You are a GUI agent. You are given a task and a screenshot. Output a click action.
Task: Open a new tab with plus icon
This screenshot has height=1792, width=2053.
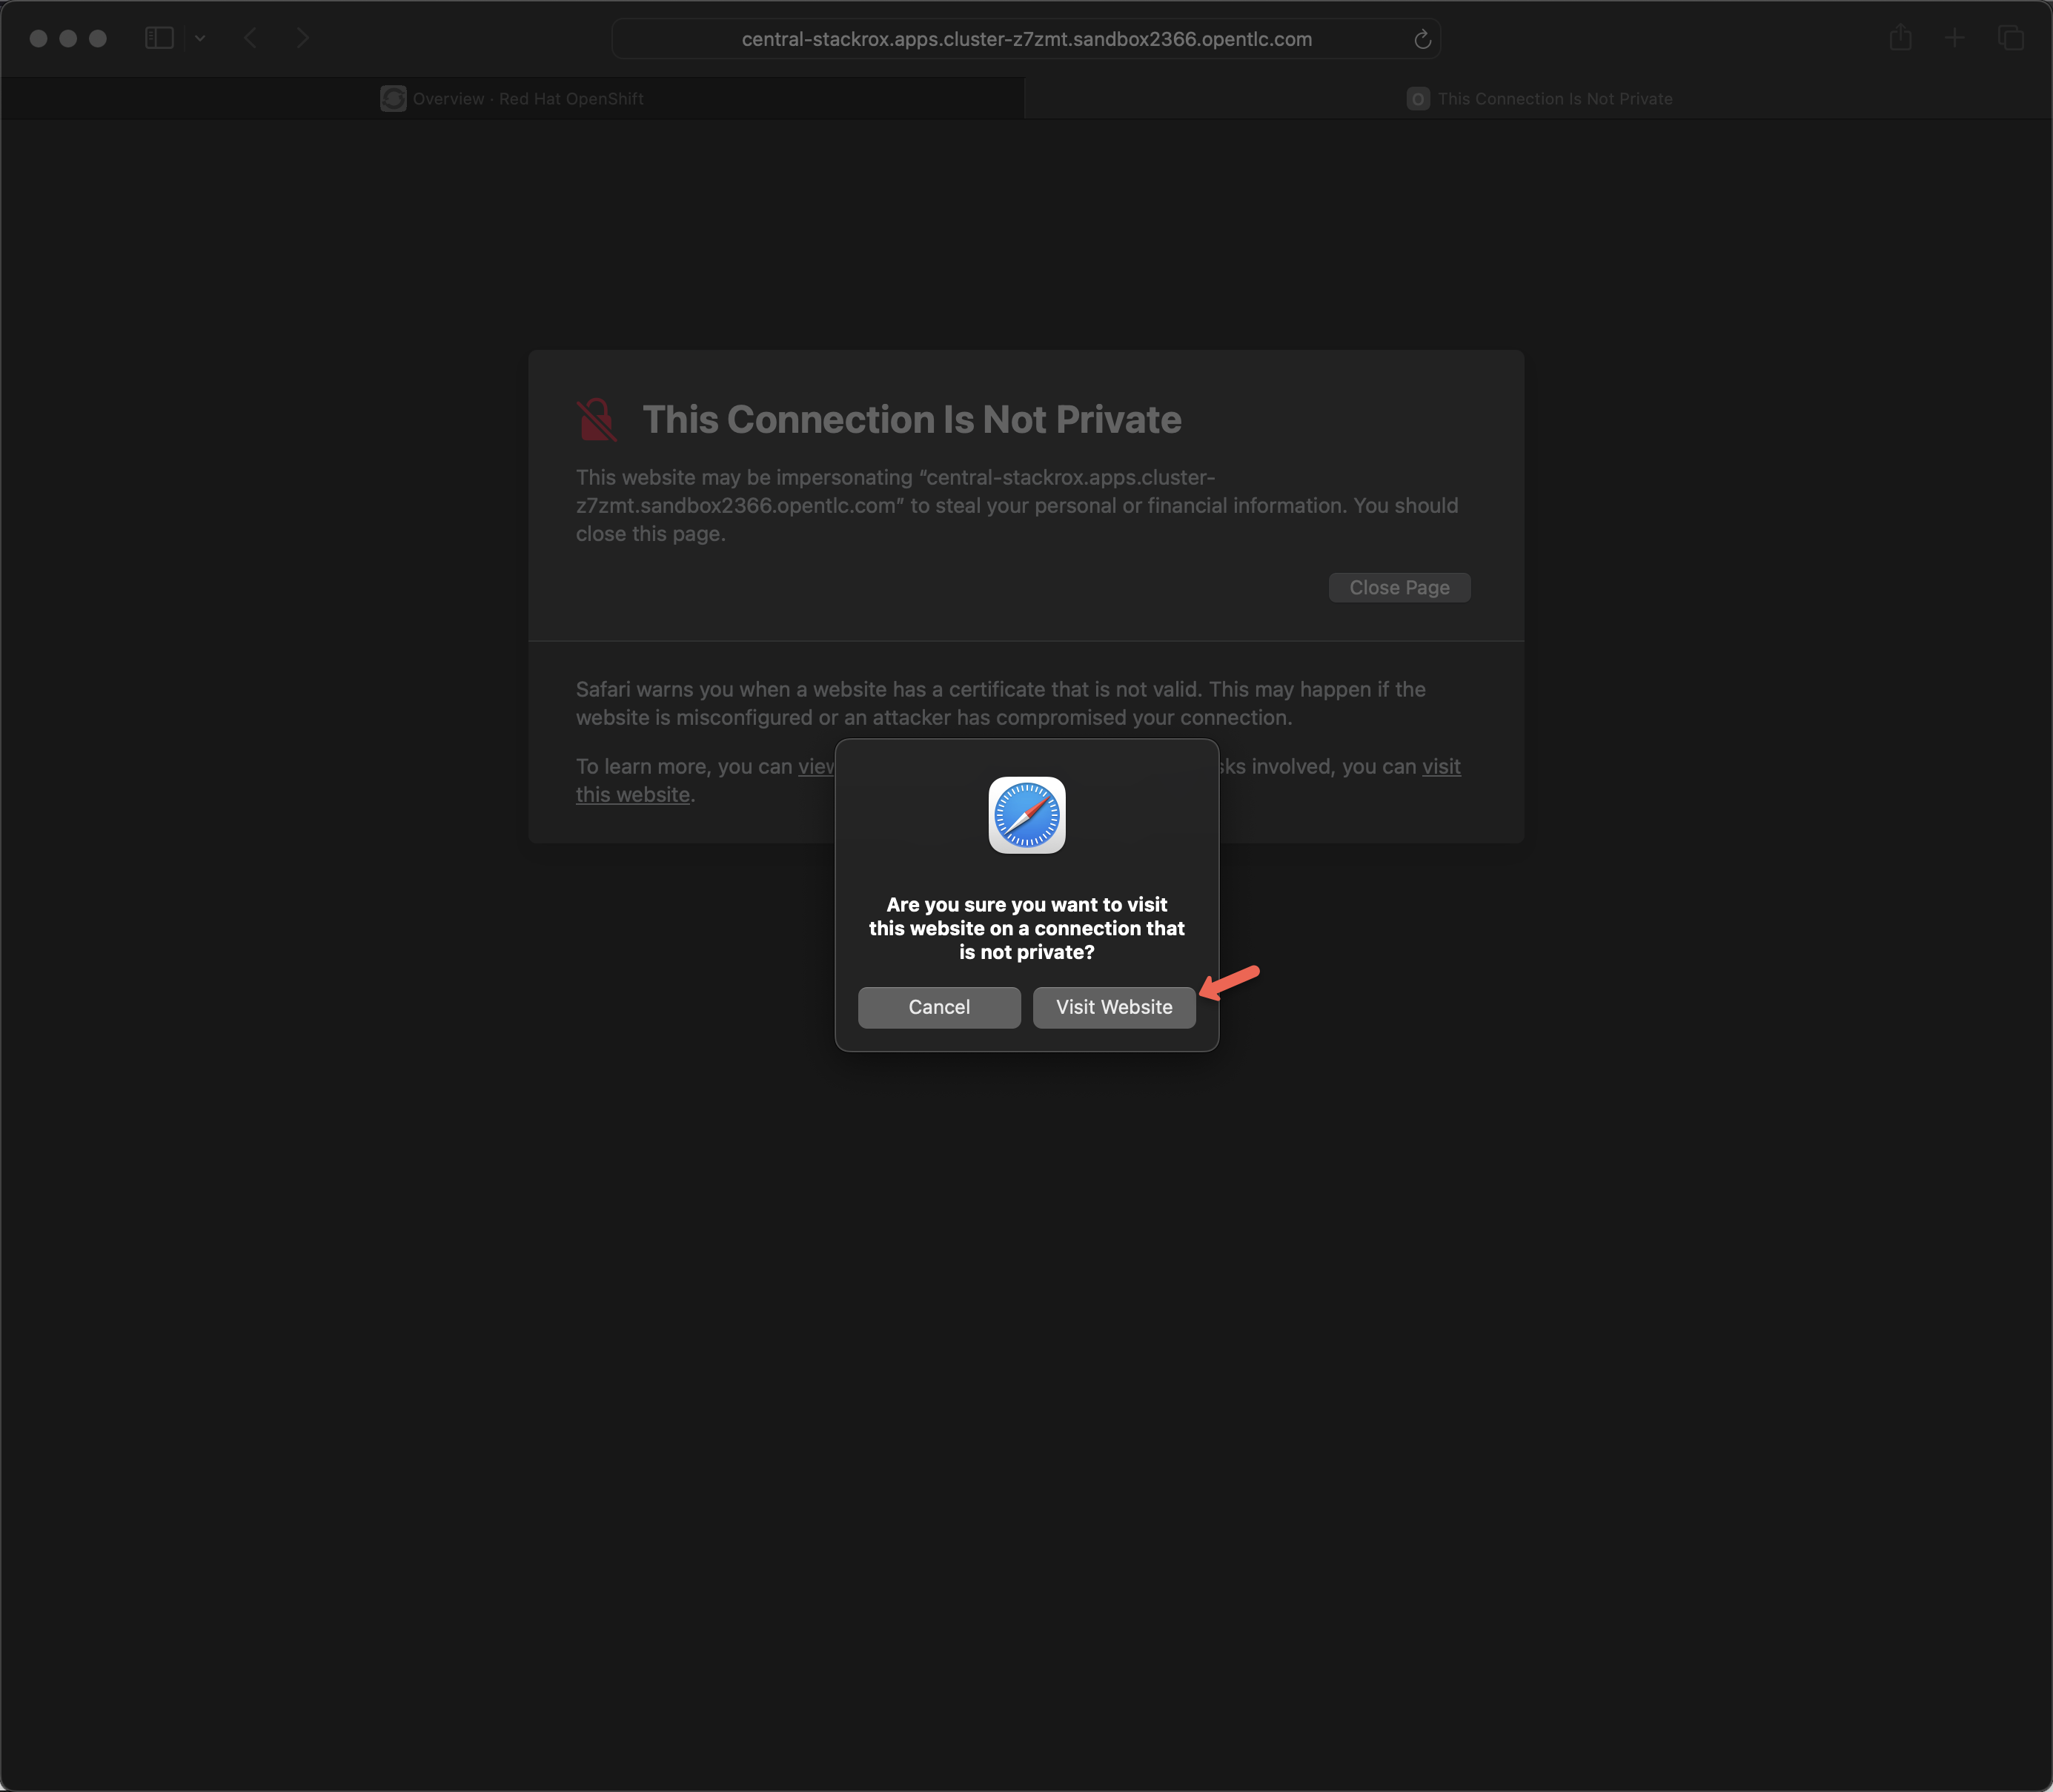point(1954,38)
